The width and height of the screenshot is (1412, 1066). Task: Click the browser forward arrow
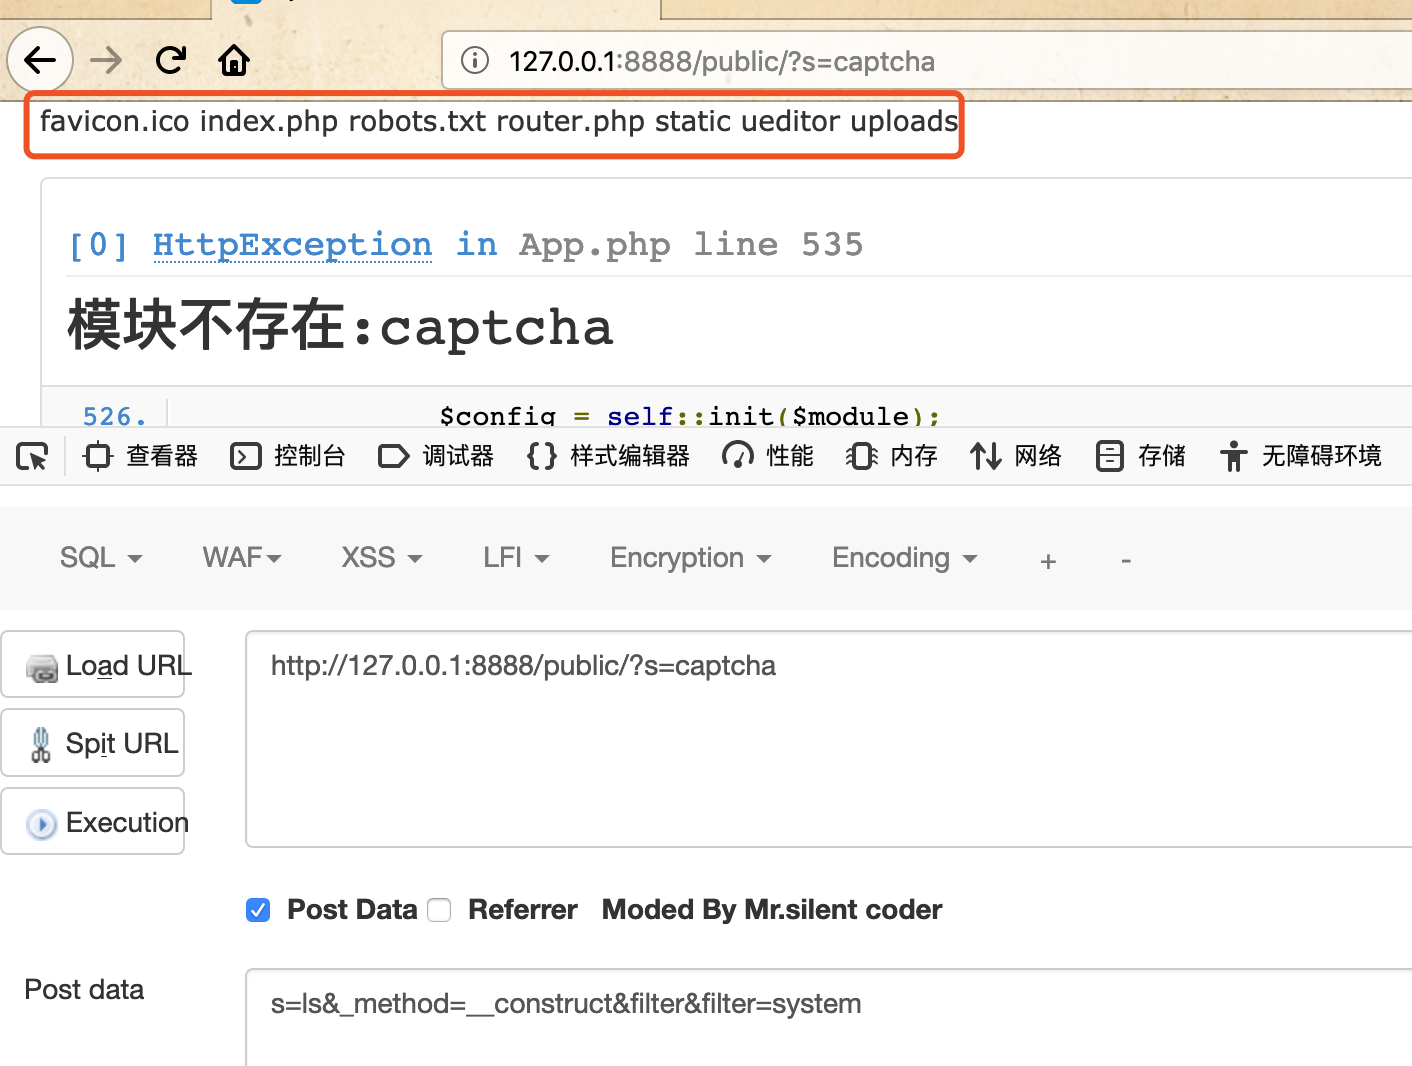106,61
